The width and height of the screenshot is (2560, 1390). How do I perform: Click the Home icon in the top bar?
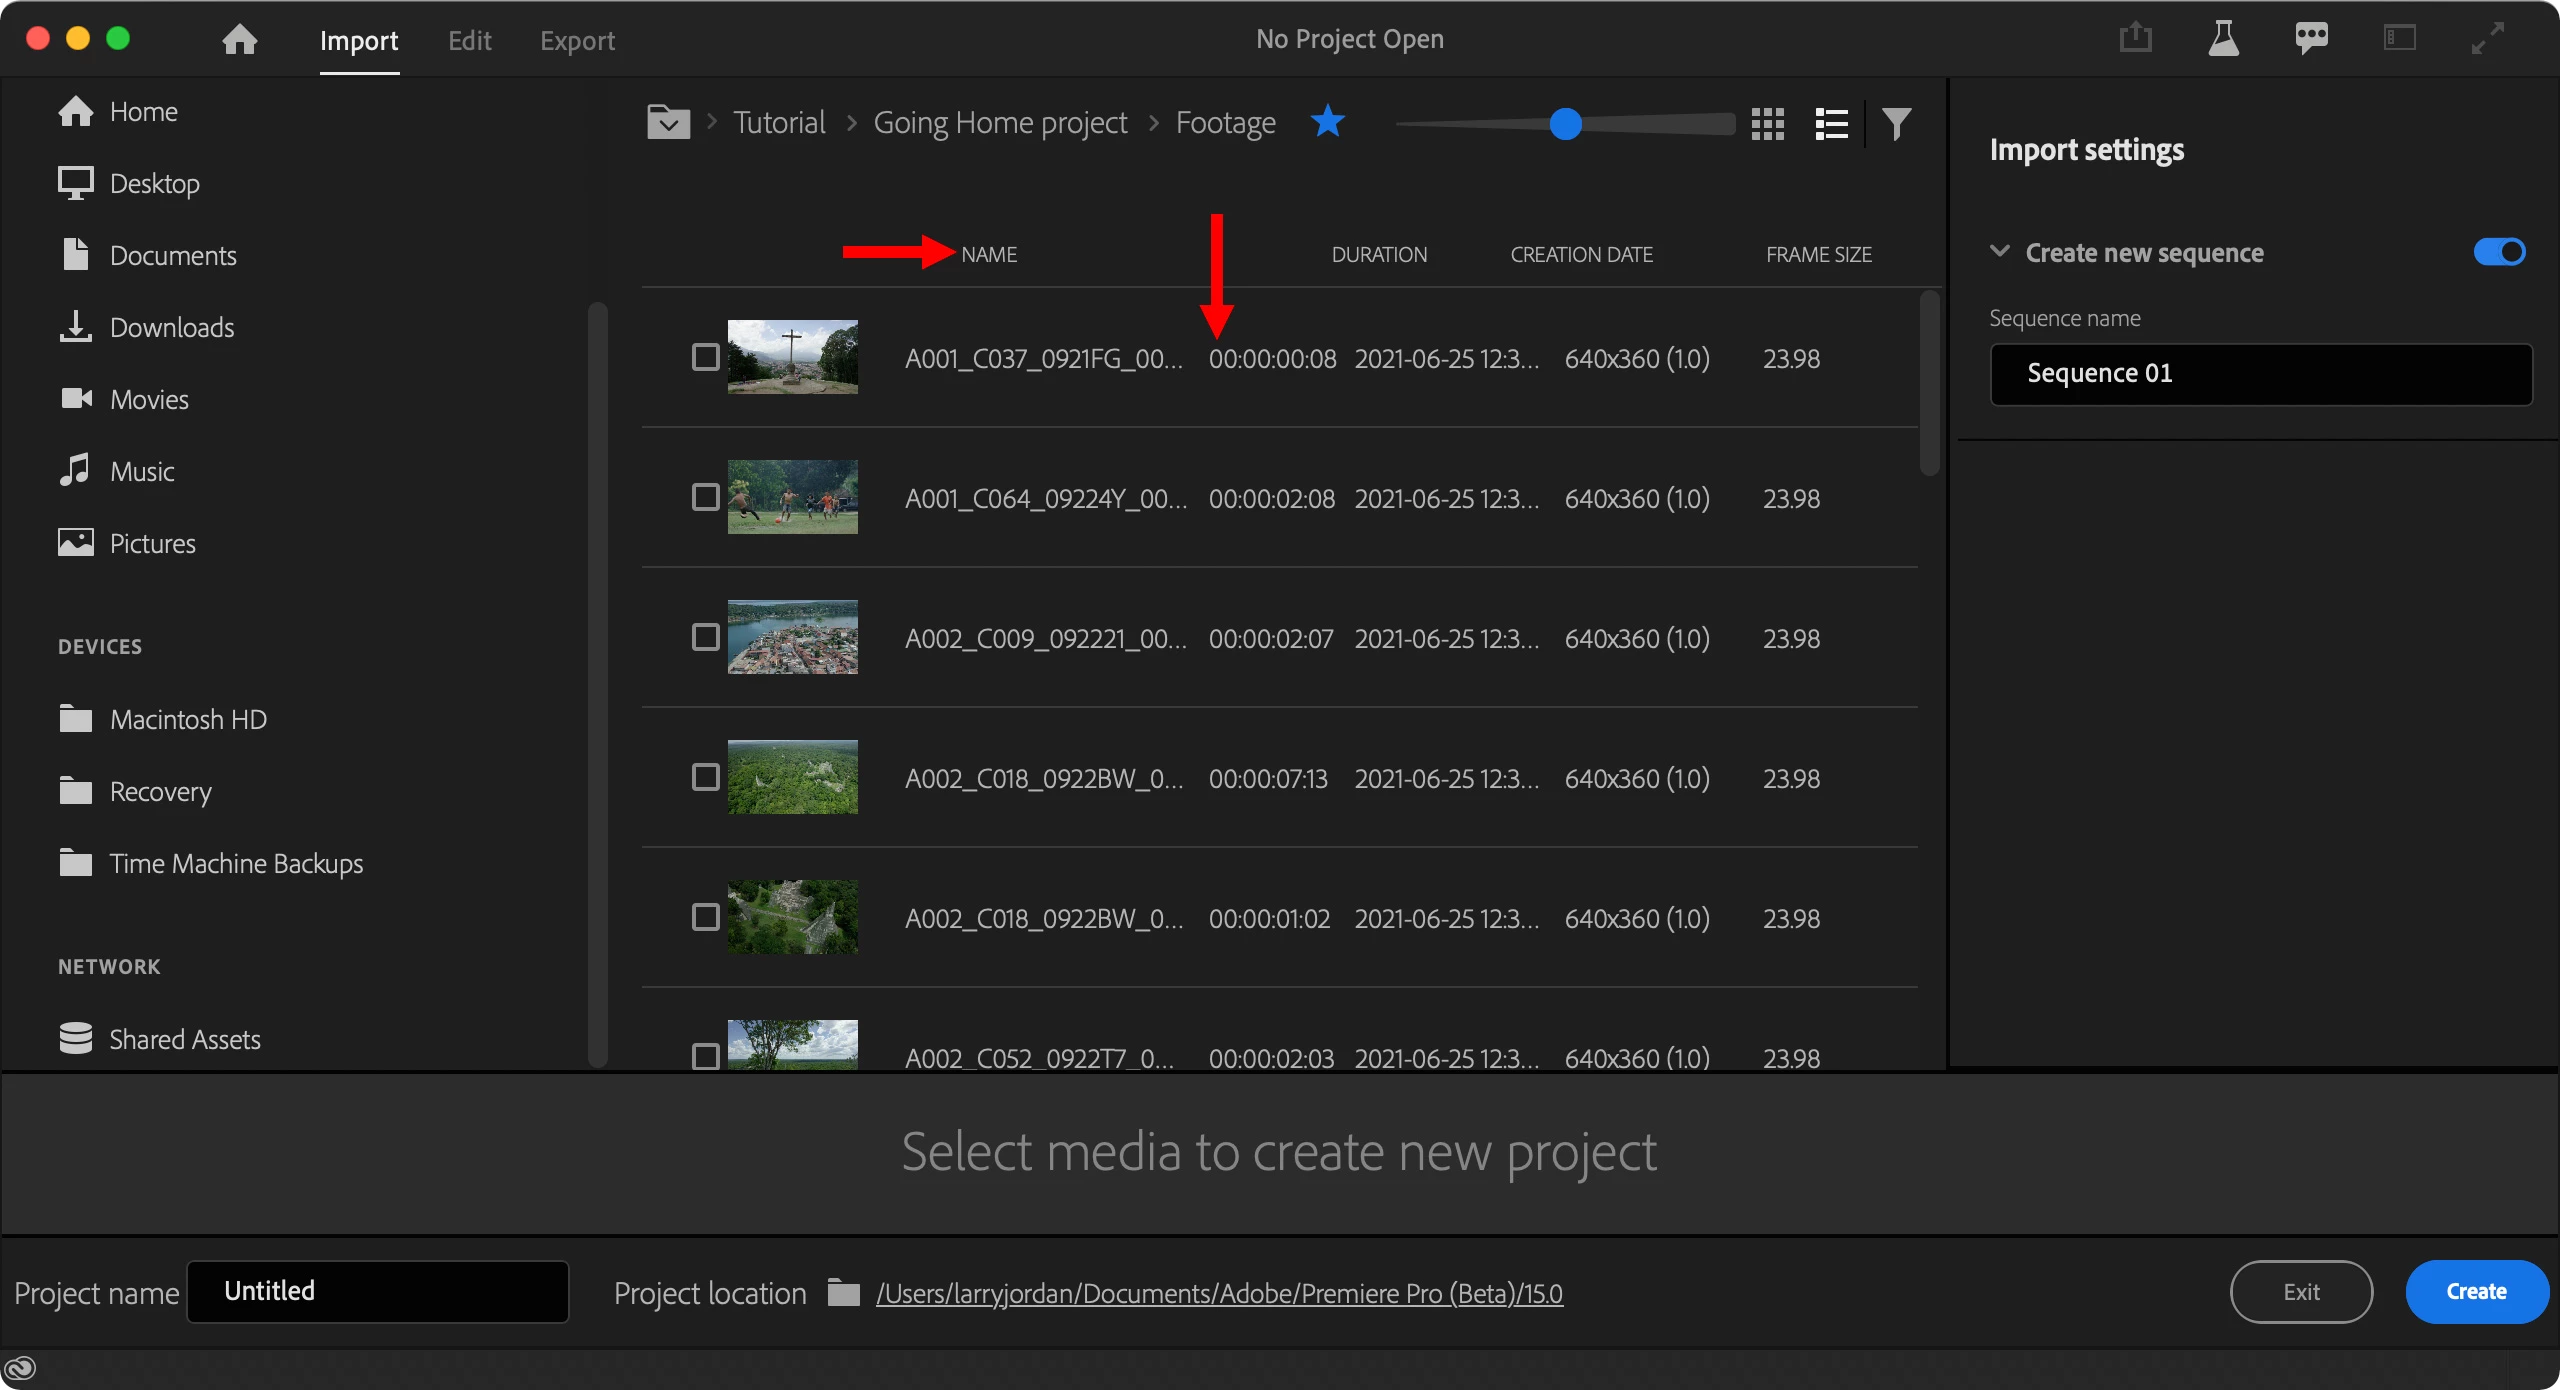point(240,40)
